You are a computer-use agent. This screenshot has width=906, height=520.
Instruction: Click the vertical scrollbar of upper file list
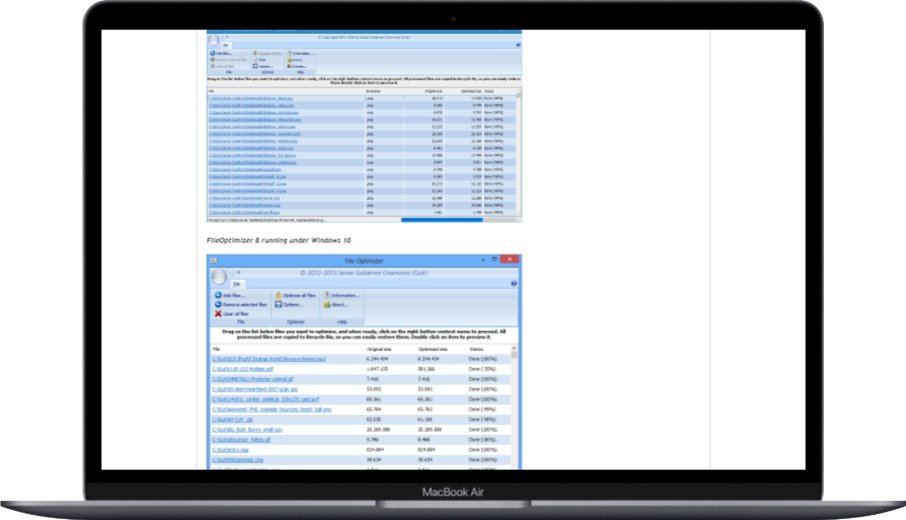(x=518, y=152)
